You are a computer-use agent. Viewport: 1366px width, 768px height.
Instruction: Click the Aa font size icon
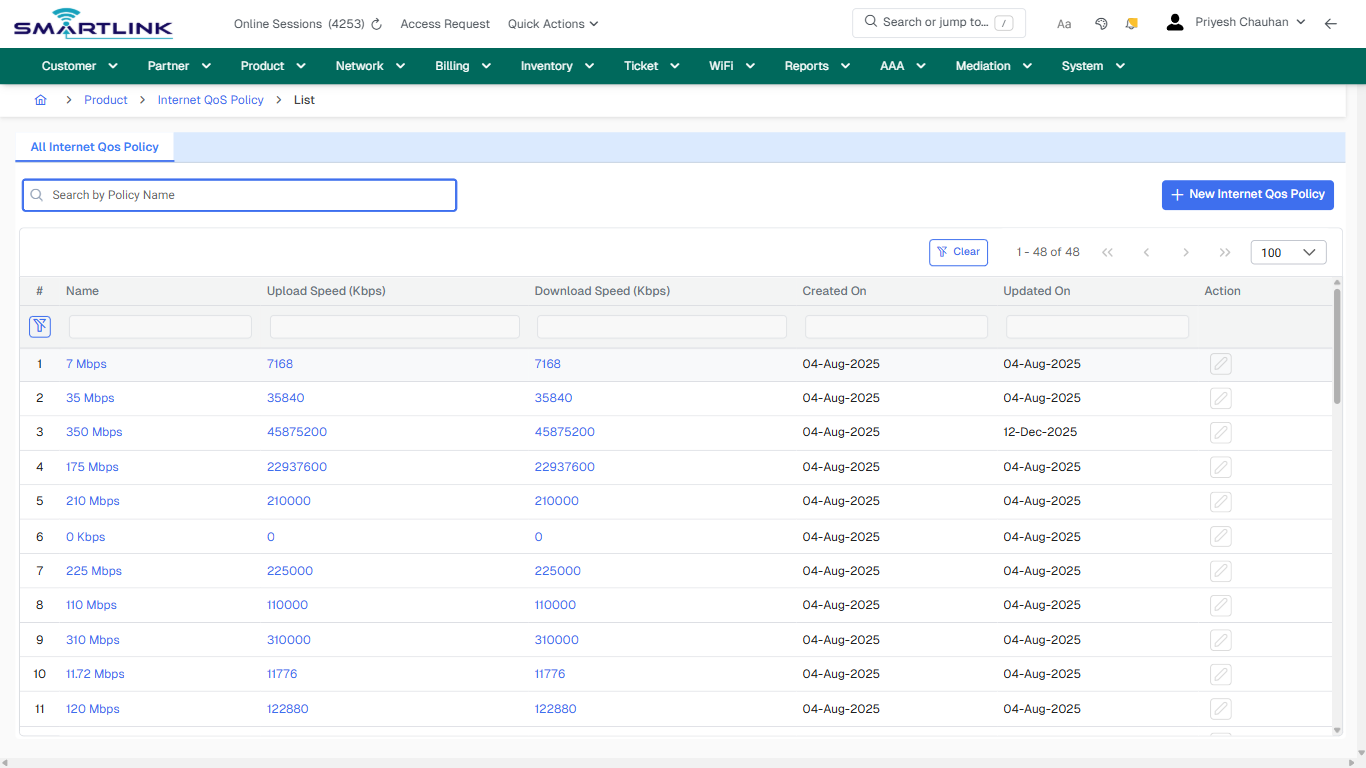[1064, 23]
